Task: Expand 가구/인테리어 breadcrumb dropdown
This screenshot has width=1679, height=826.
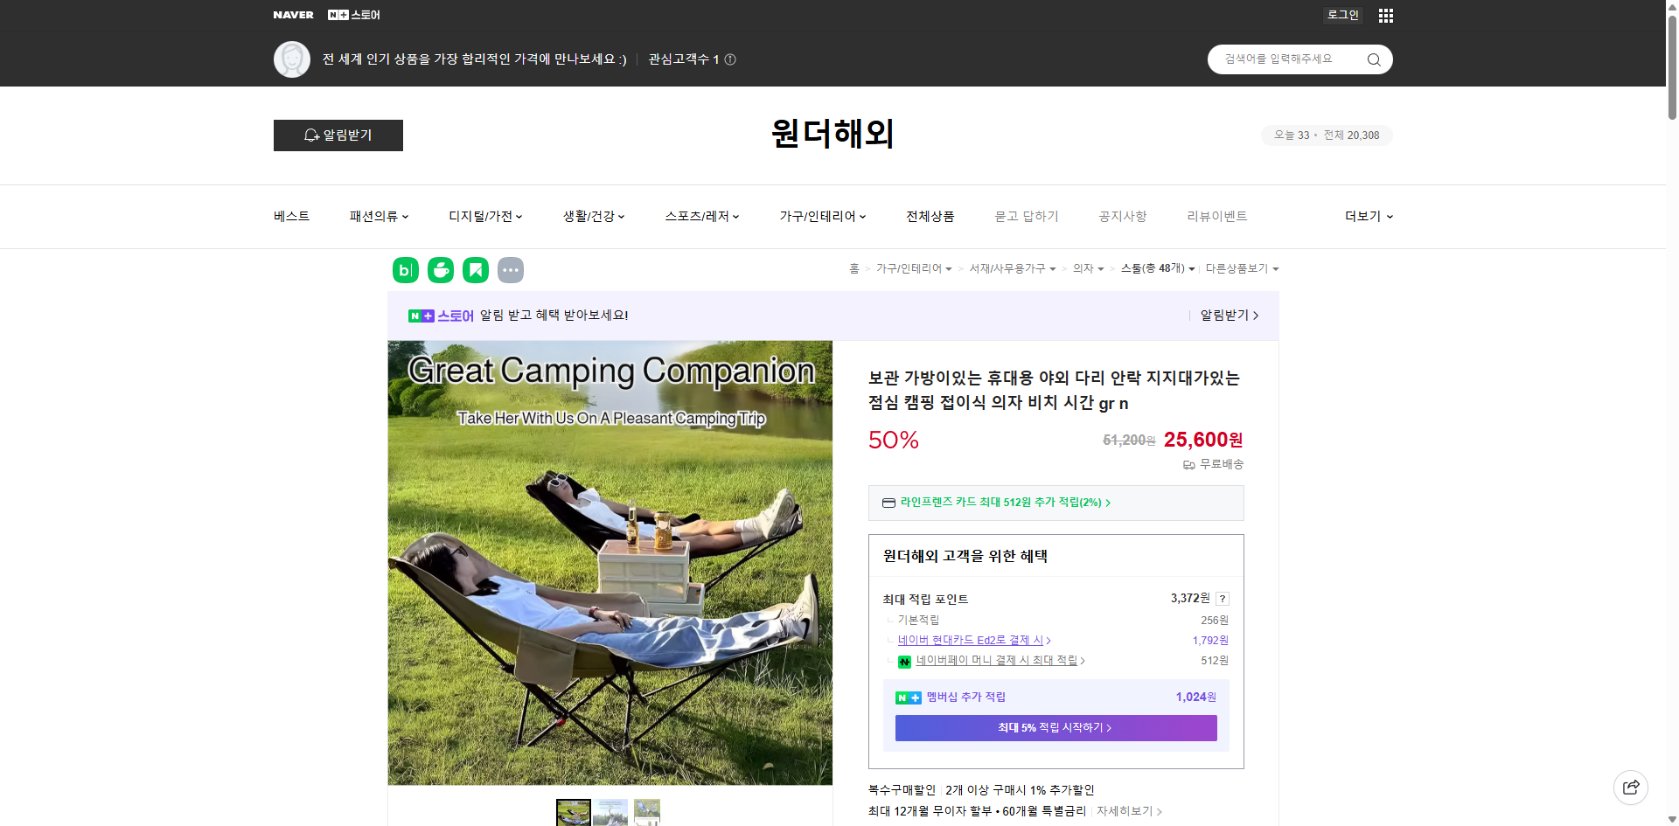Action: click(x=914, y=269)
